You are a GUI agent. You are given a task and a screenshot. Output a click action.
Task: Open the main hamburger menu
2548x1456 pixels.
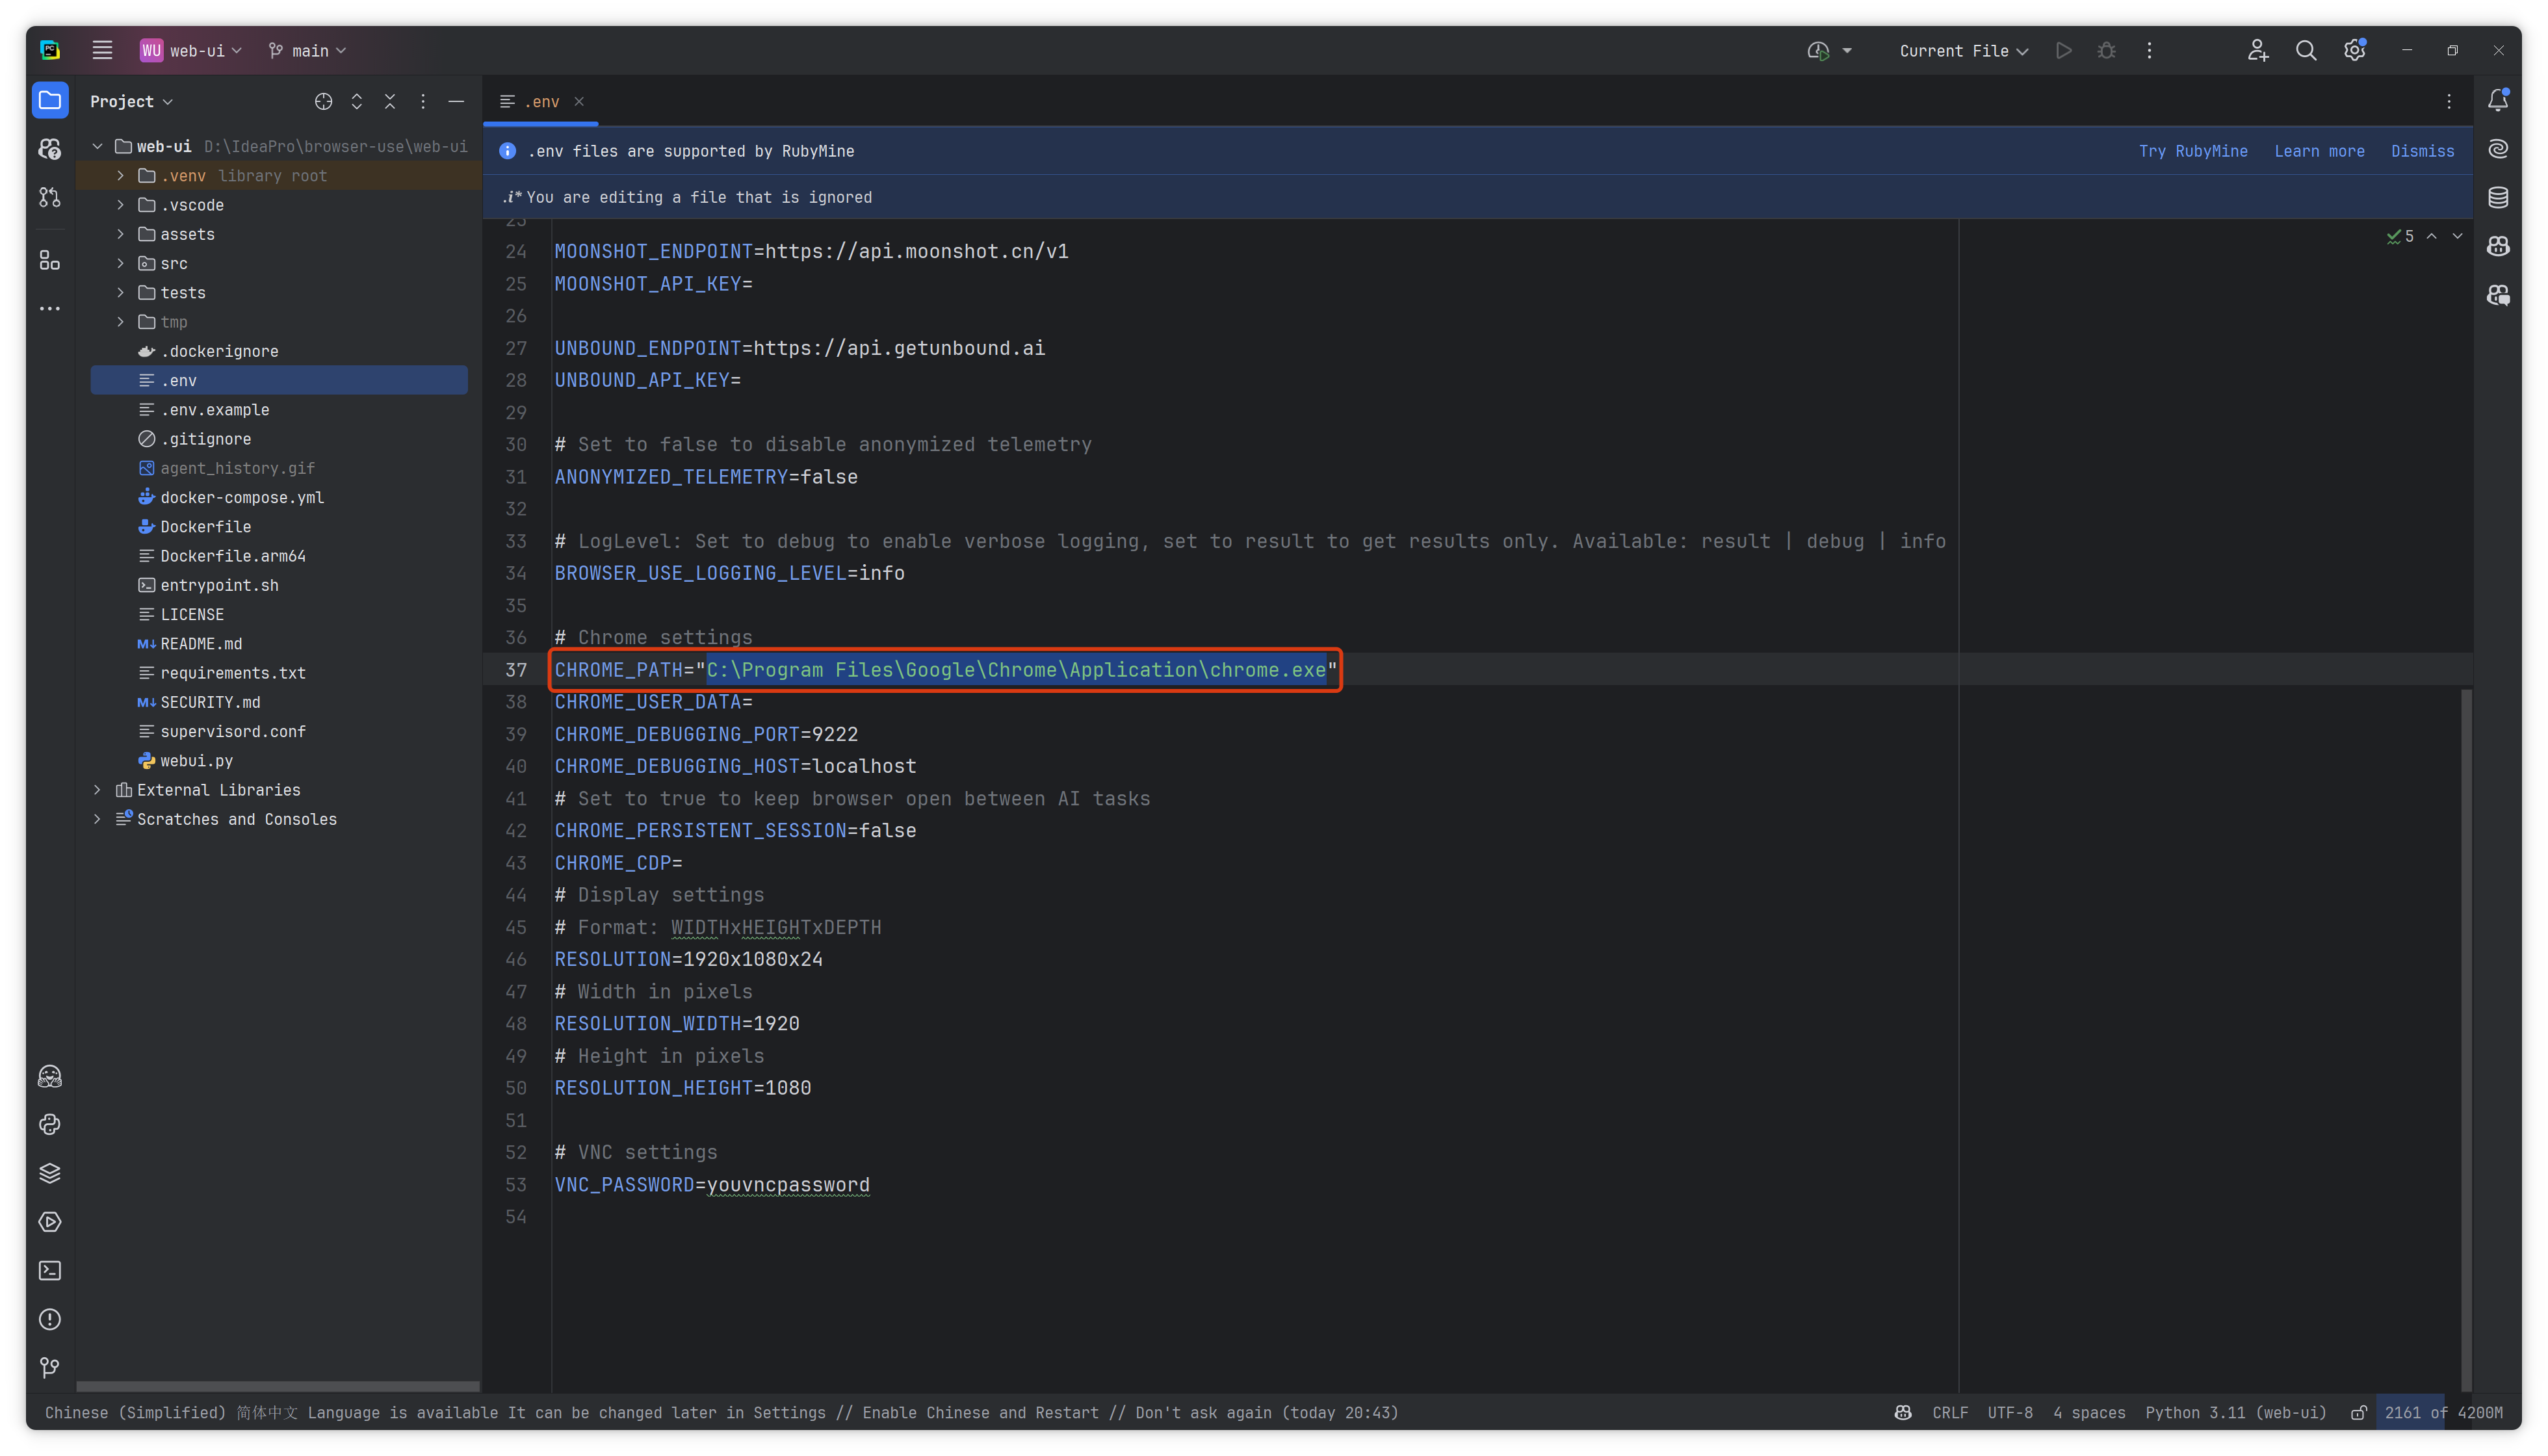click(x=102, y=50)
